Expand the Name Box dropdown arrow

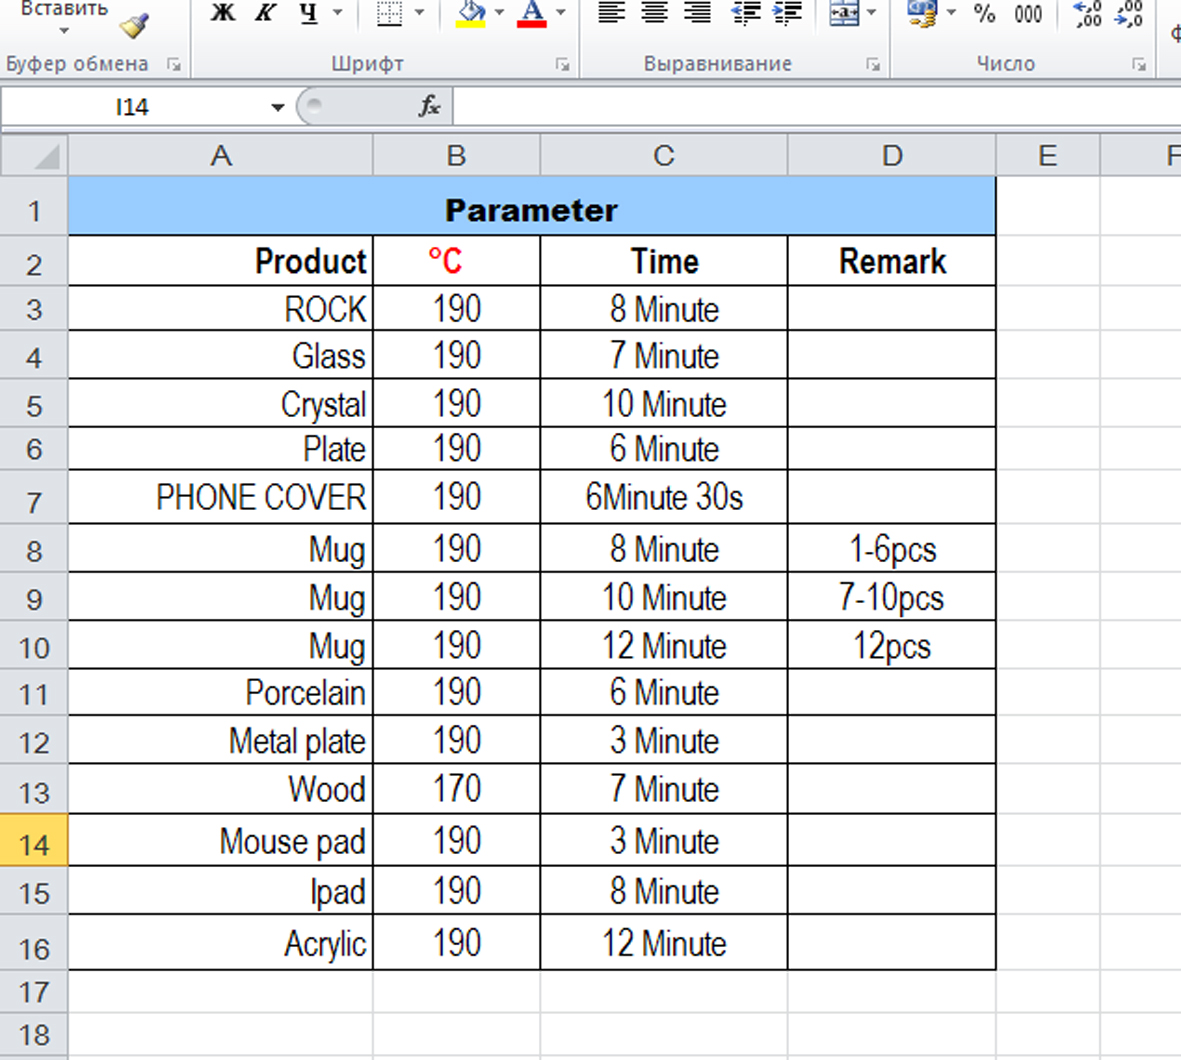click(x=278, y=108)
